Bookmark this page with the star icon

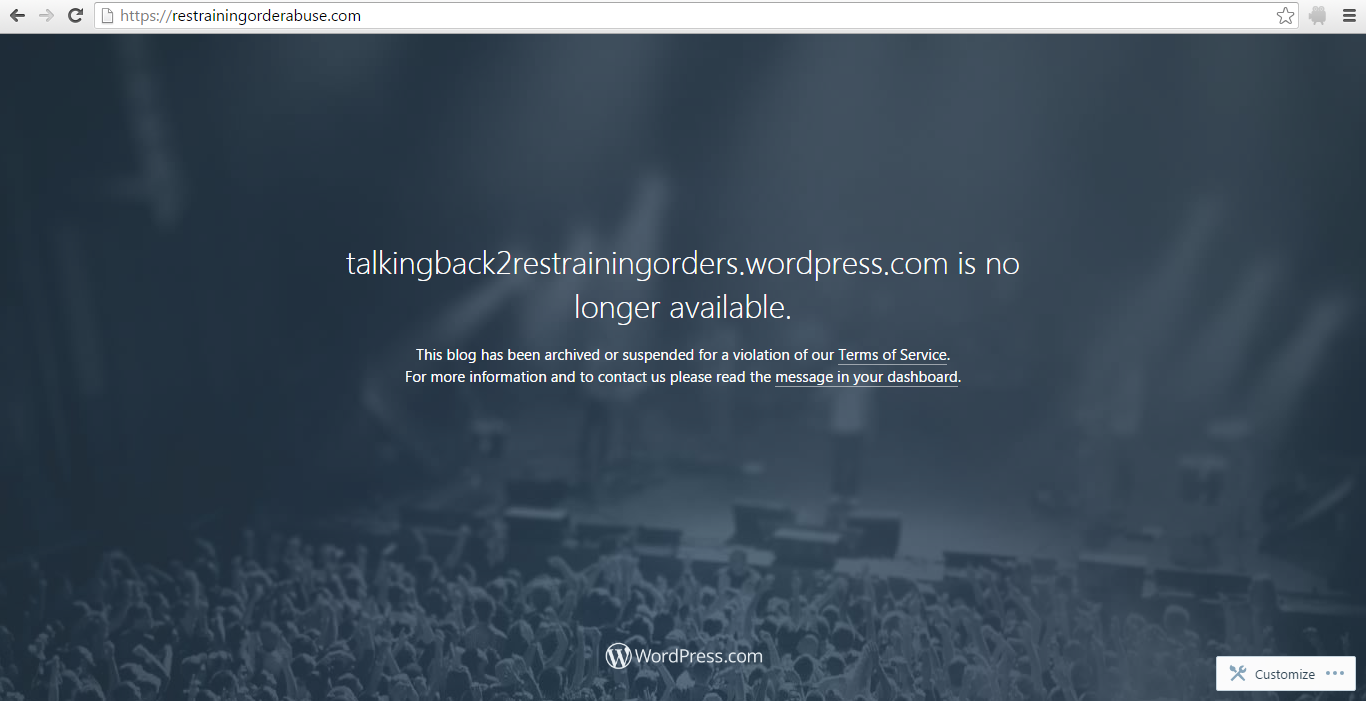1285,16
